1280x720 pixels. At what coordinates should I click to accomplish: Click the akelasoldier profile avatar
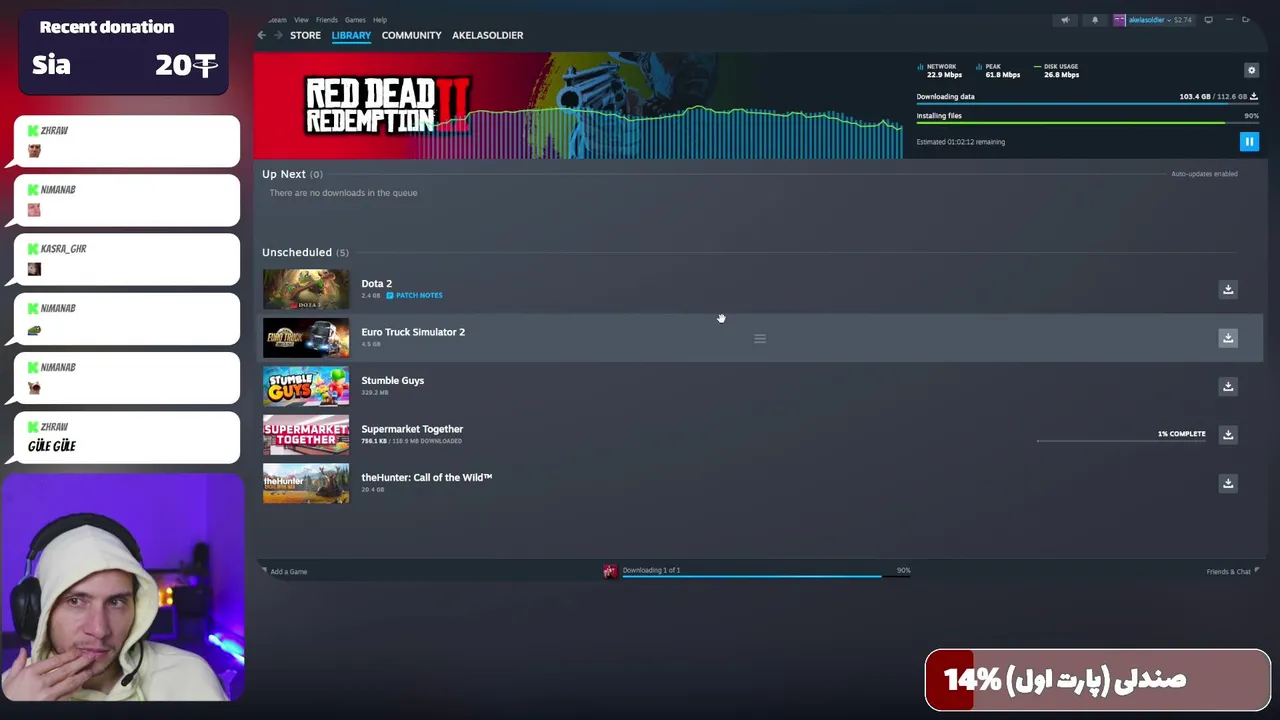click(1119, 20)
